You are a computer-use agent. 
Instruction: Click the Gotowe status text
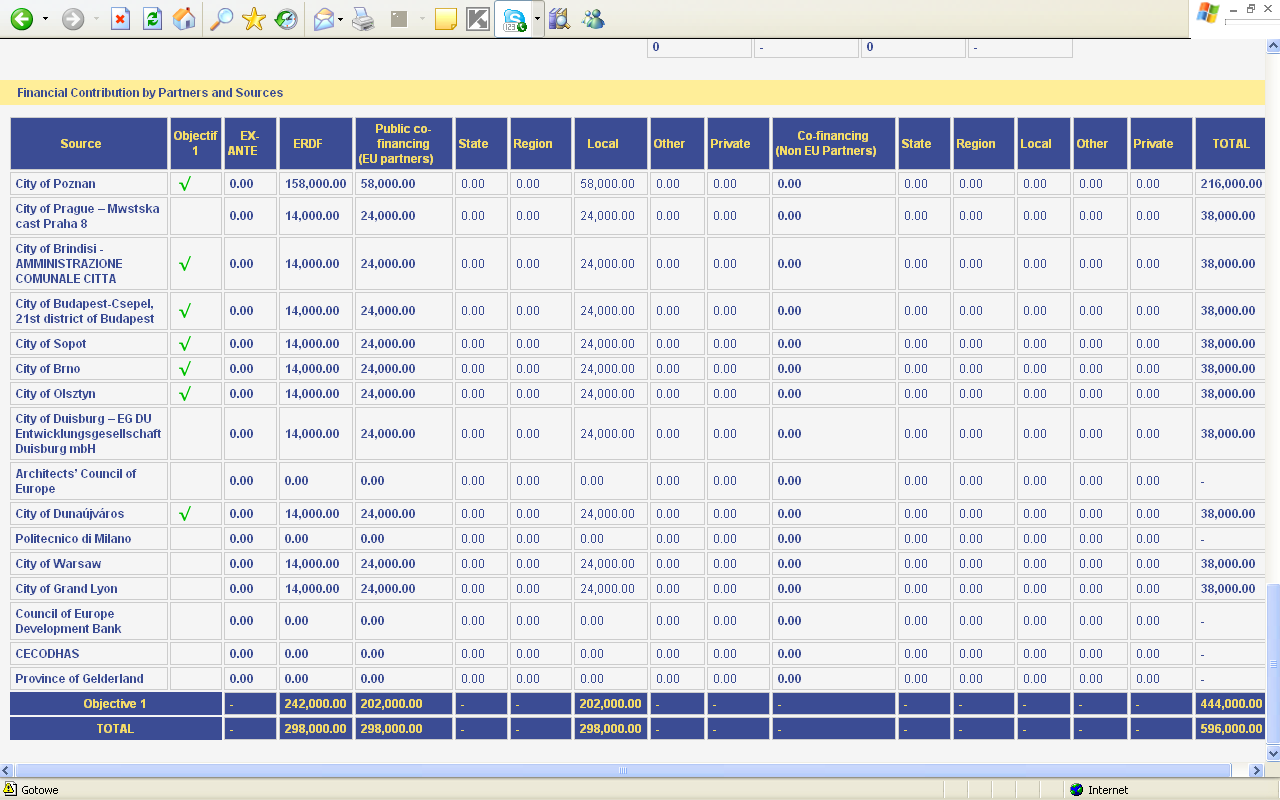pyautogui.click(x=40, y=790)
